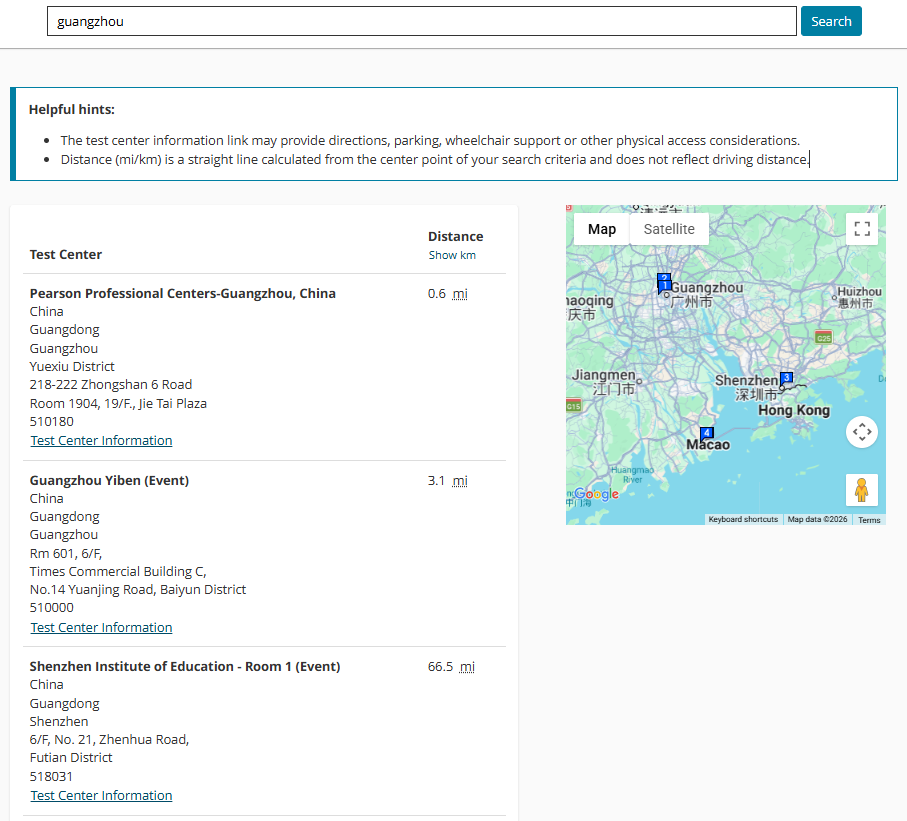Click the 'Distance' column header
This screenshot has width=907, height=821.
455,237
